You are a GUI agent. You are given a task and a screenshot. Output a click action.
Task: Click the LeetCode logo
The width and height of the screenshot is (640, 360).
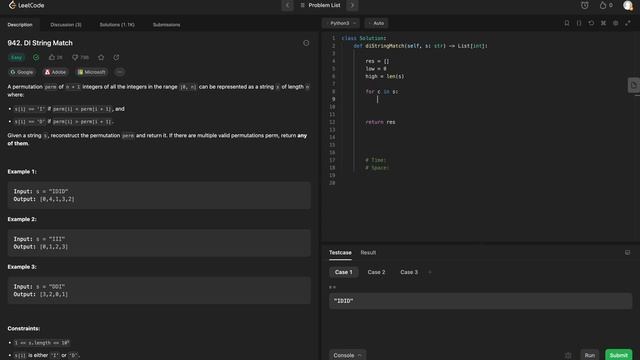click(x=26, y=5)
